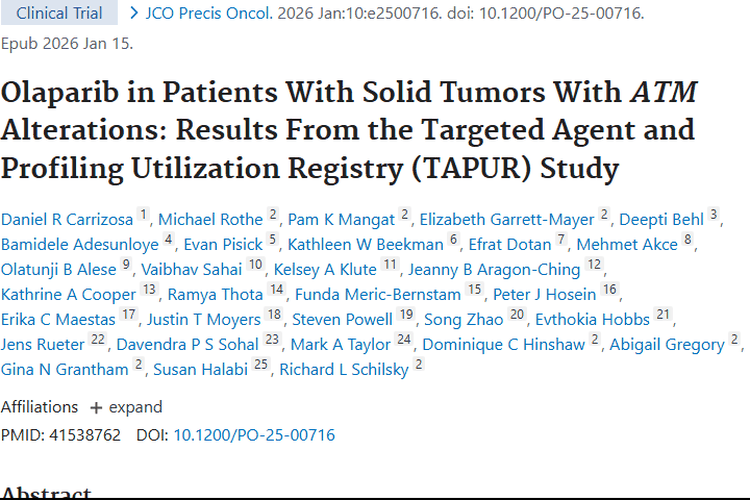Open affiliation 15 beside Meric-Bernstam
750x500 pixels.
click(x=474, y=290)
